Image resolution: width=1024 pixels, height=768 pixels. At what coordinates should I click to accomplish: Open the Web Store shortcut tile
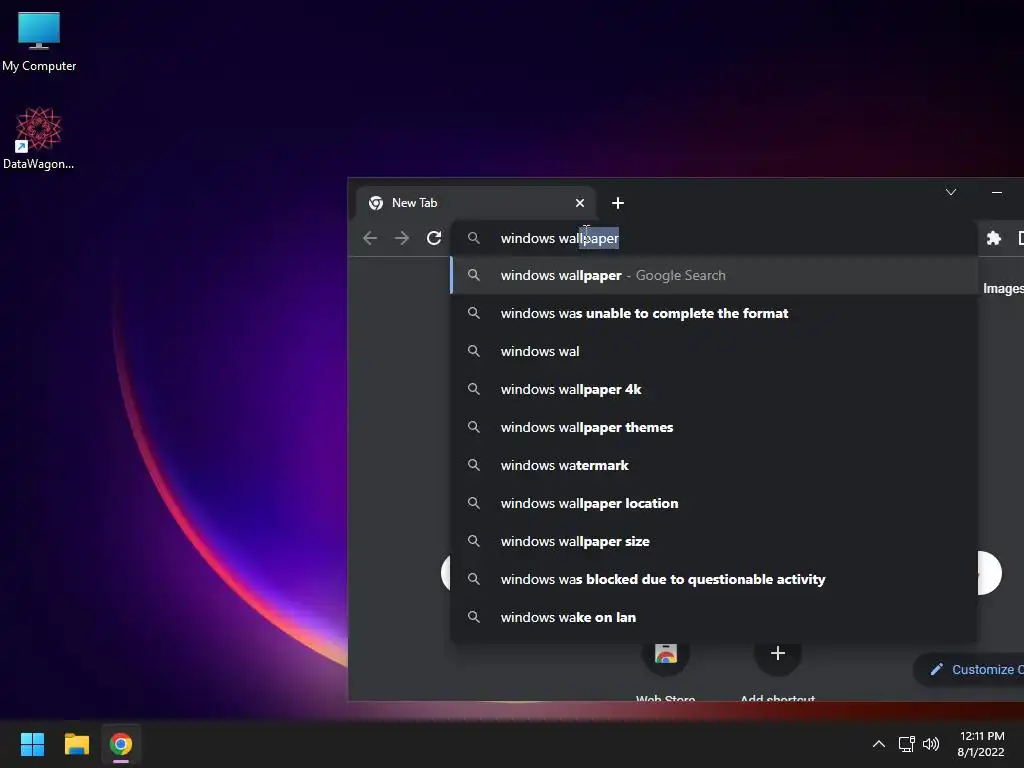[665, 671]
